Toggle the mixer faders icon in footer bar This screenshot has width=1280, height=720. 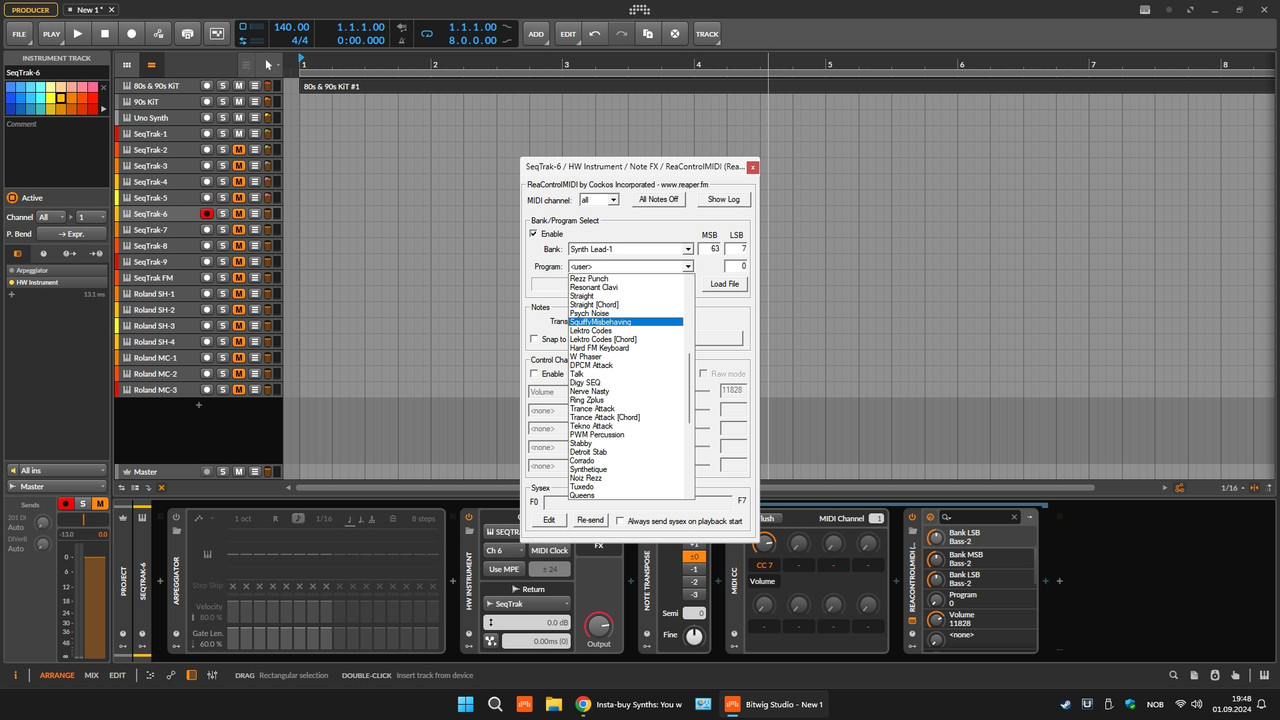tap(212, 675)
